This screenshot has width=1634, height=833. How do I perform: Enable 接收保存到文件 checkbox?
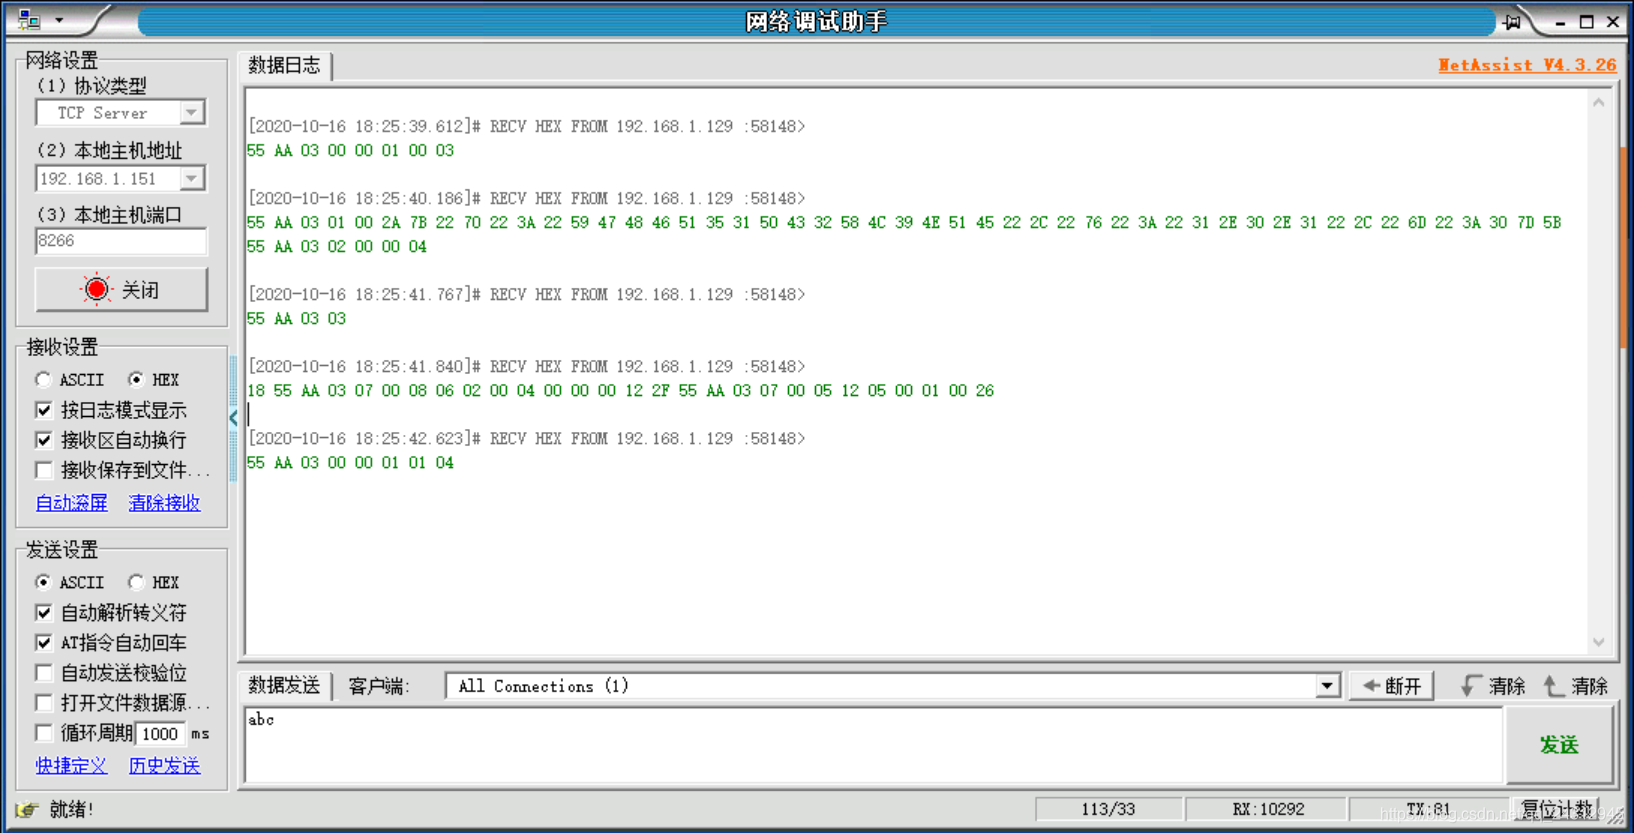(x=44, y=470)
